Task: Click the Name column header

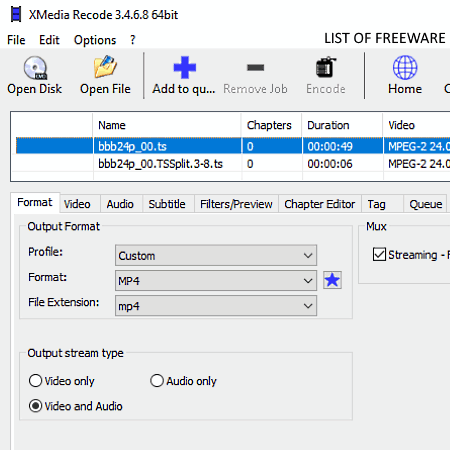Action: [x=167, y=125]
